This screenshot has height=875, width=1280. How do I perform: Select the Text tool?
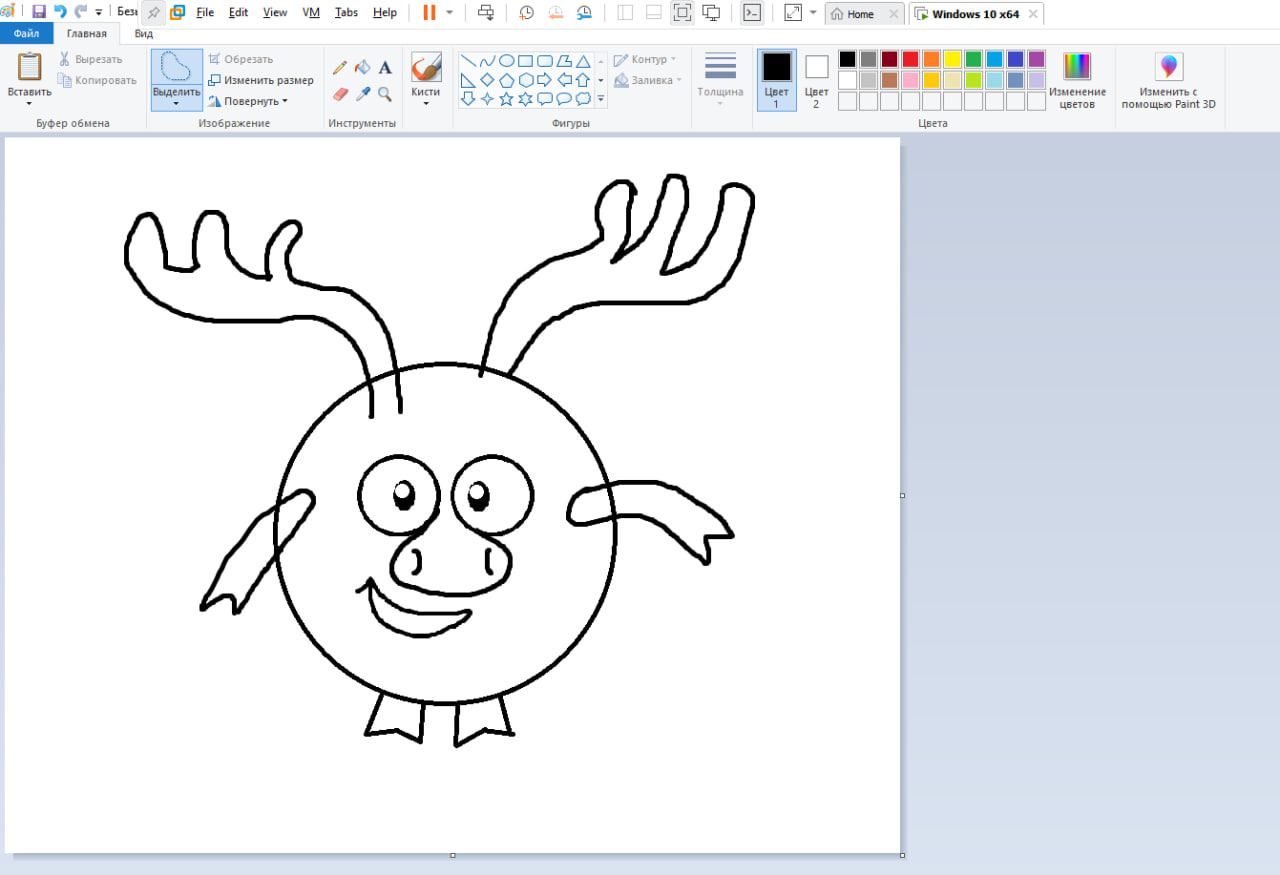[x=385, y=67]
